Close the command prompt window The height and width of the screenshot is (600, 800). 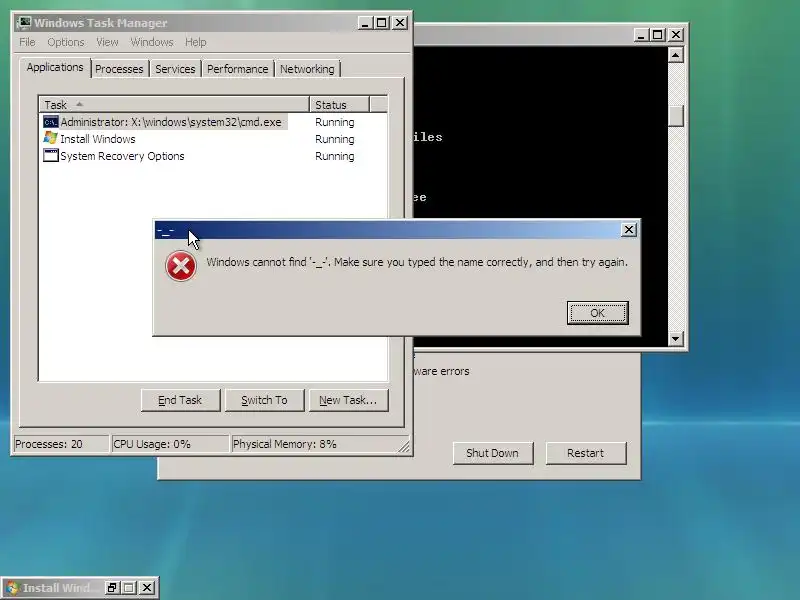coord(676,35)
